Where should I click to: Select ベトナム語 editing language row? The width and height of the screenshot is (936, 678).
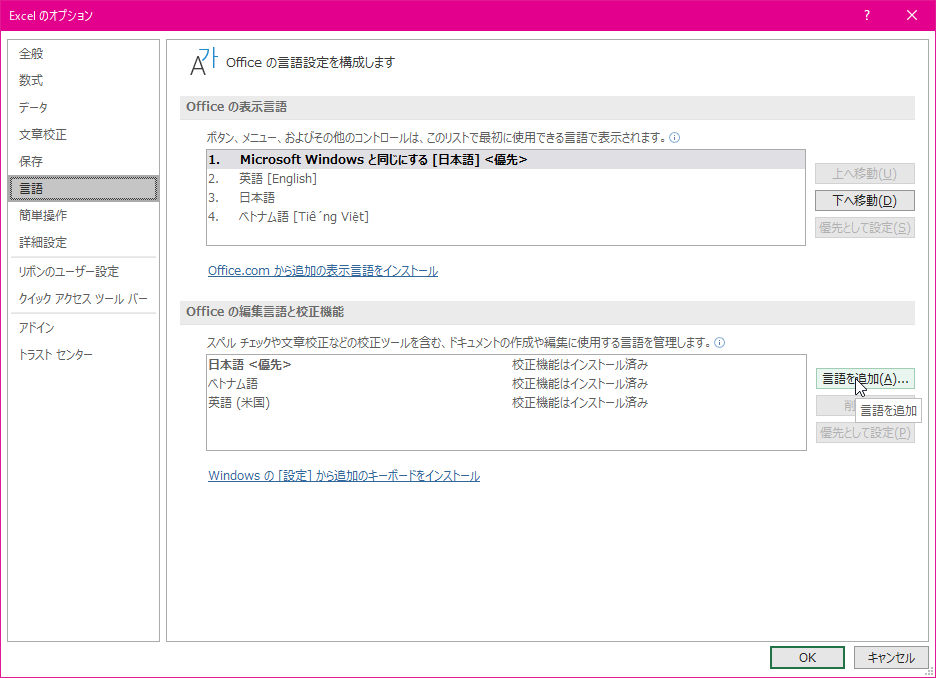click(506, 384)
